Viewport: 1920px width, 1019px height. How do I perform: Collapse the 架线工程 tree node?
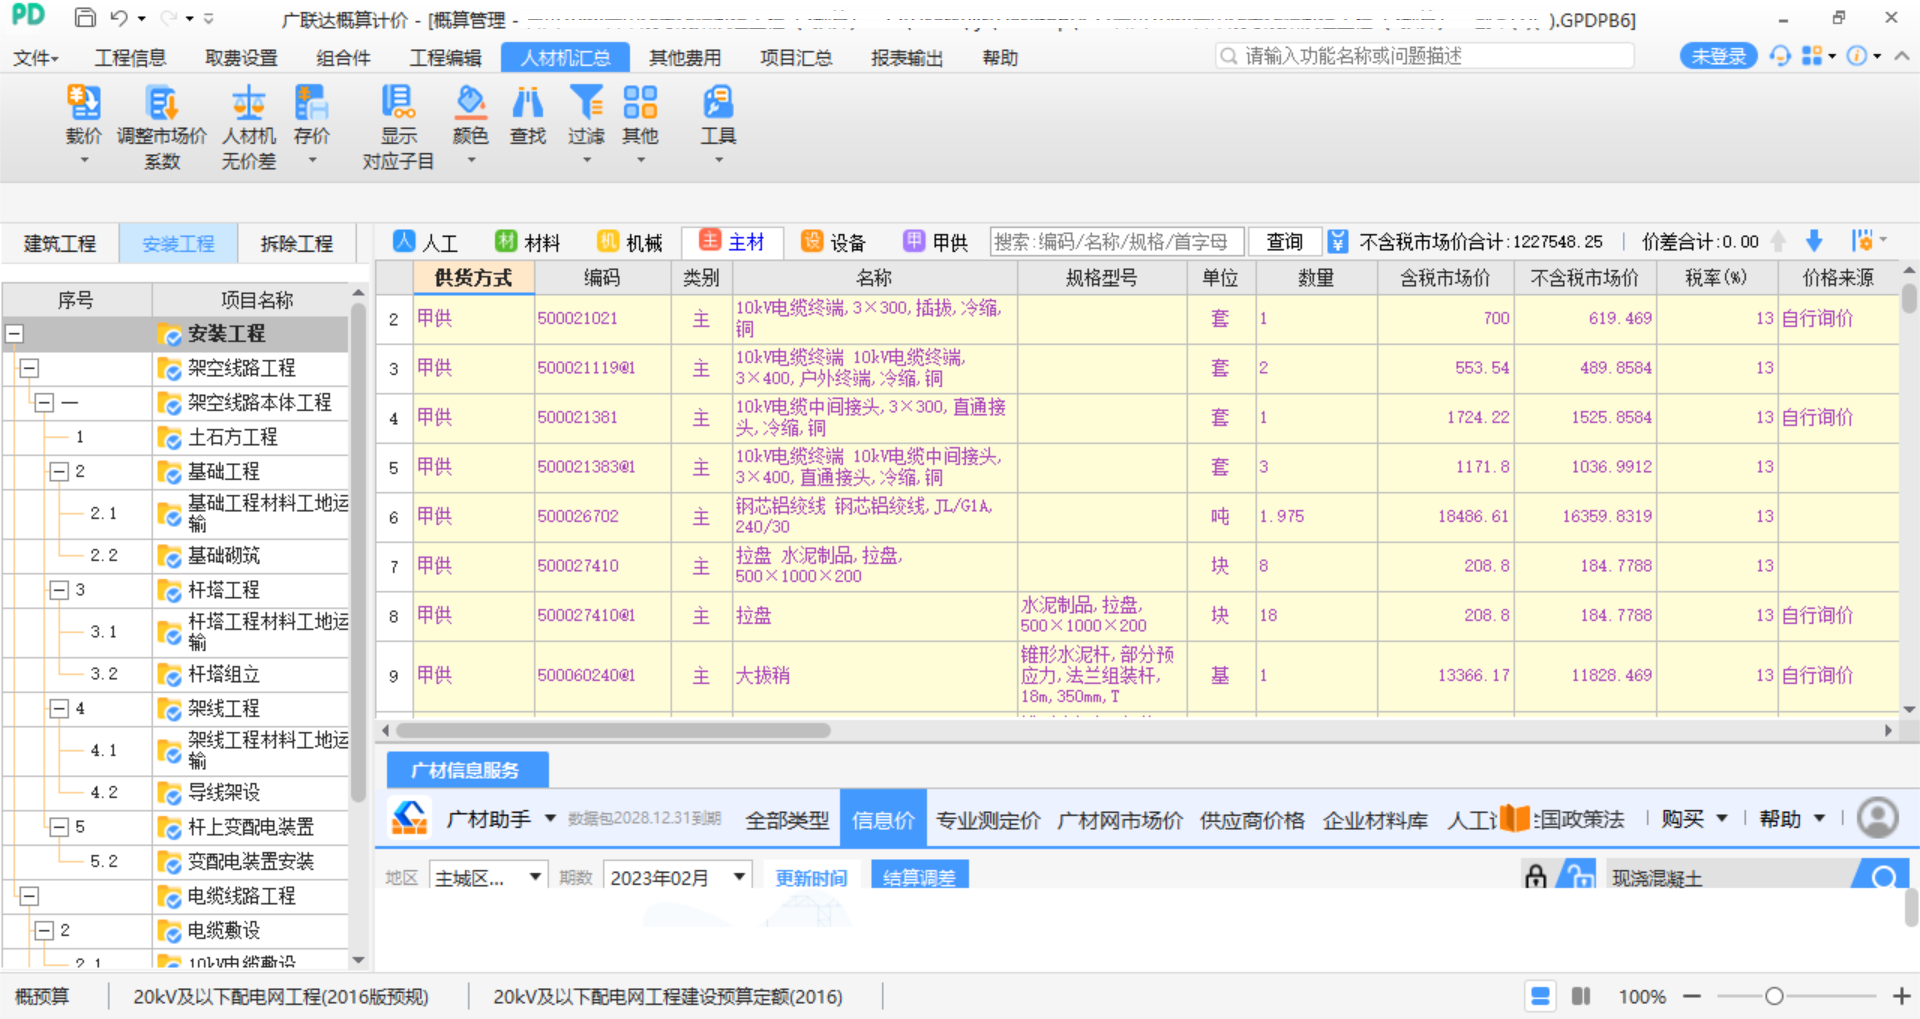(x=59, y=708)
